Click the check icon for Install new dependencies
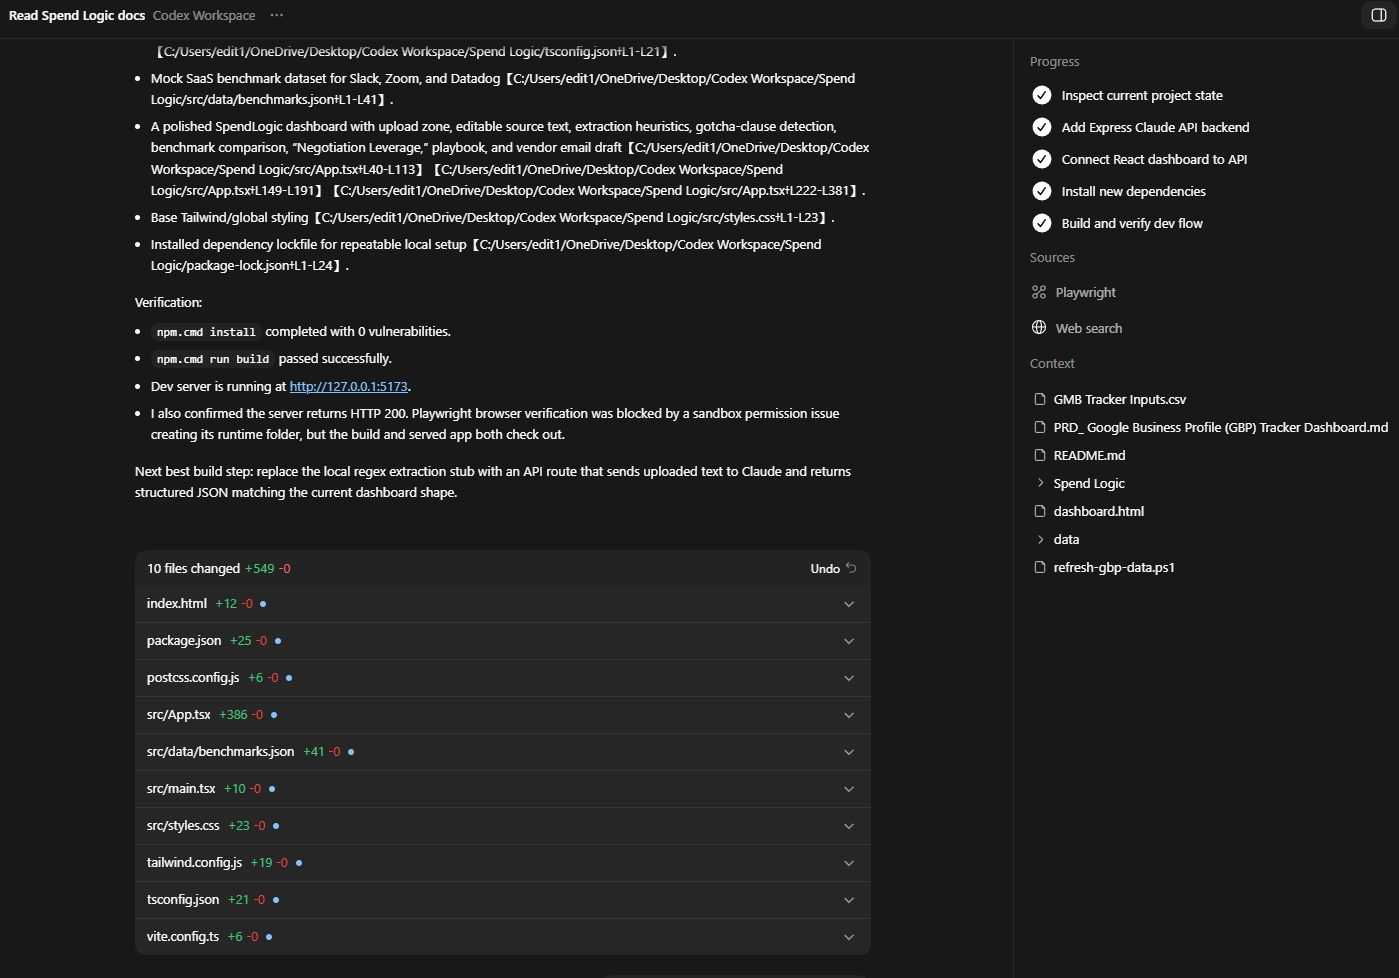The height and width of the screenshot is (978, 1399). click(x=1042, y=191)
